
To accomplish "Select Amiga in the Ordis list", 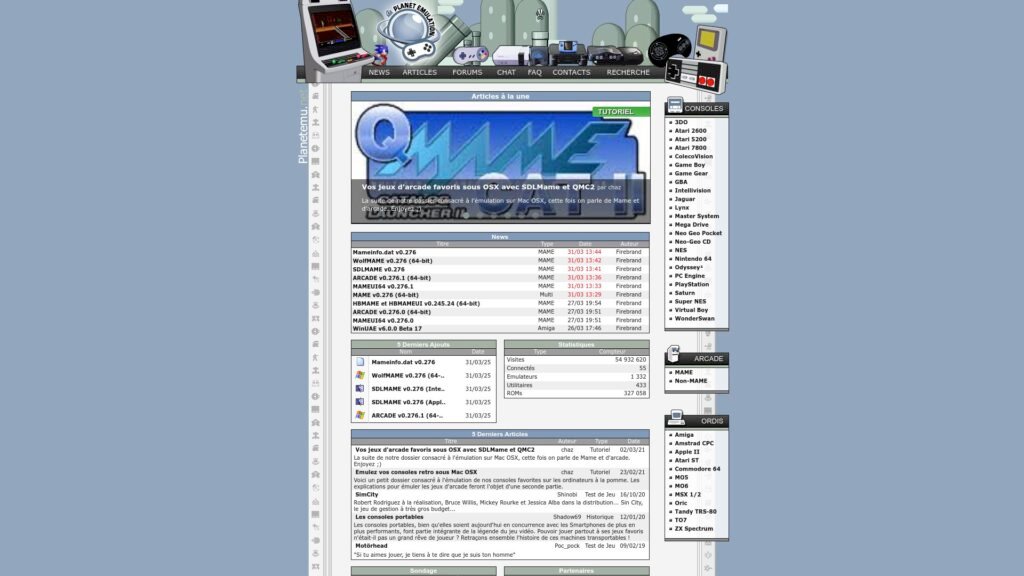I will coord(684,434).
